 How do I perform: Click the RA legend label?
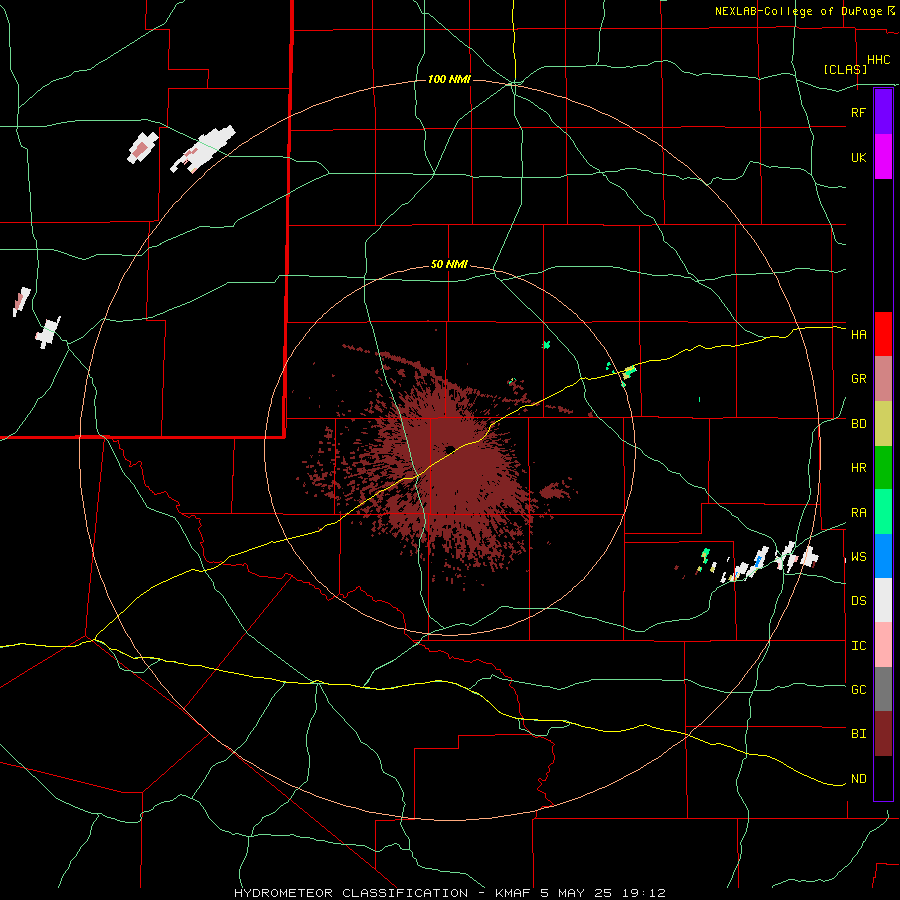(858, 513)
